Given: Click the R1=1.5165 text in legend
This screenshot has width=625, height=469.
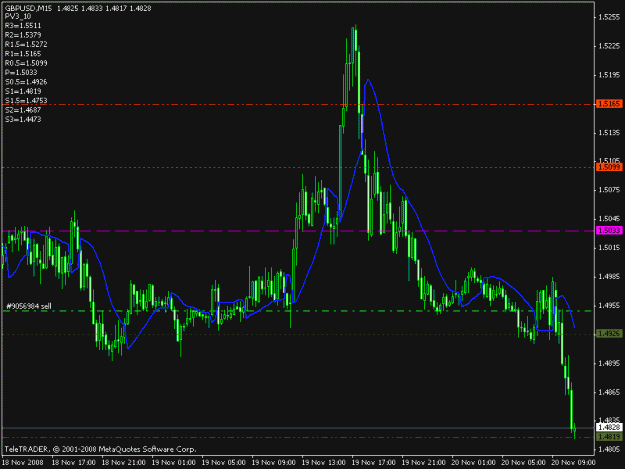Looking at the screenshot, I should 23,54.
